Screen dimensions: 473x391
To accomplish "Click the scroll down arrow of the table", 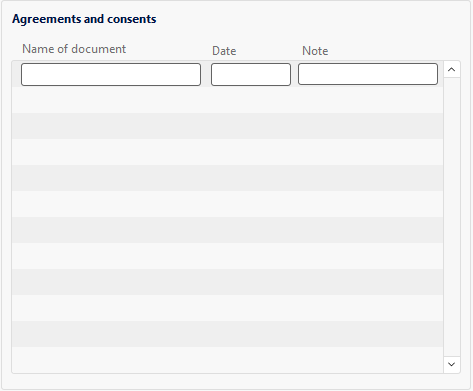I will point(452,364).
